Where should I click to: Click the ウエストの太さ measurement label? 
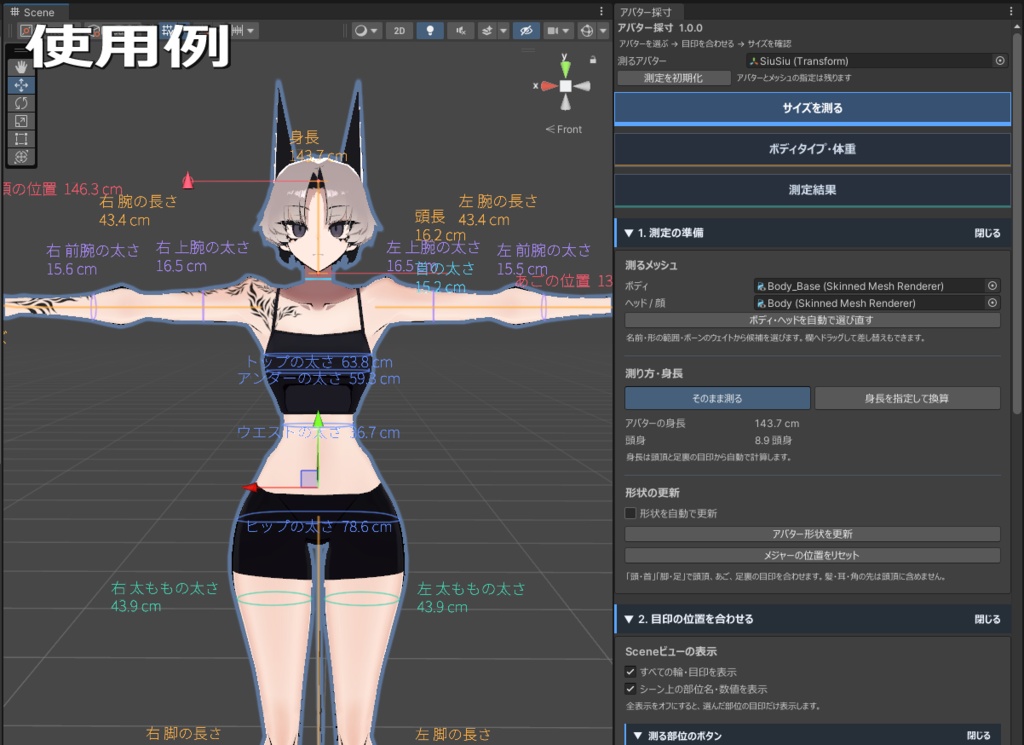(x=318, y=432)
